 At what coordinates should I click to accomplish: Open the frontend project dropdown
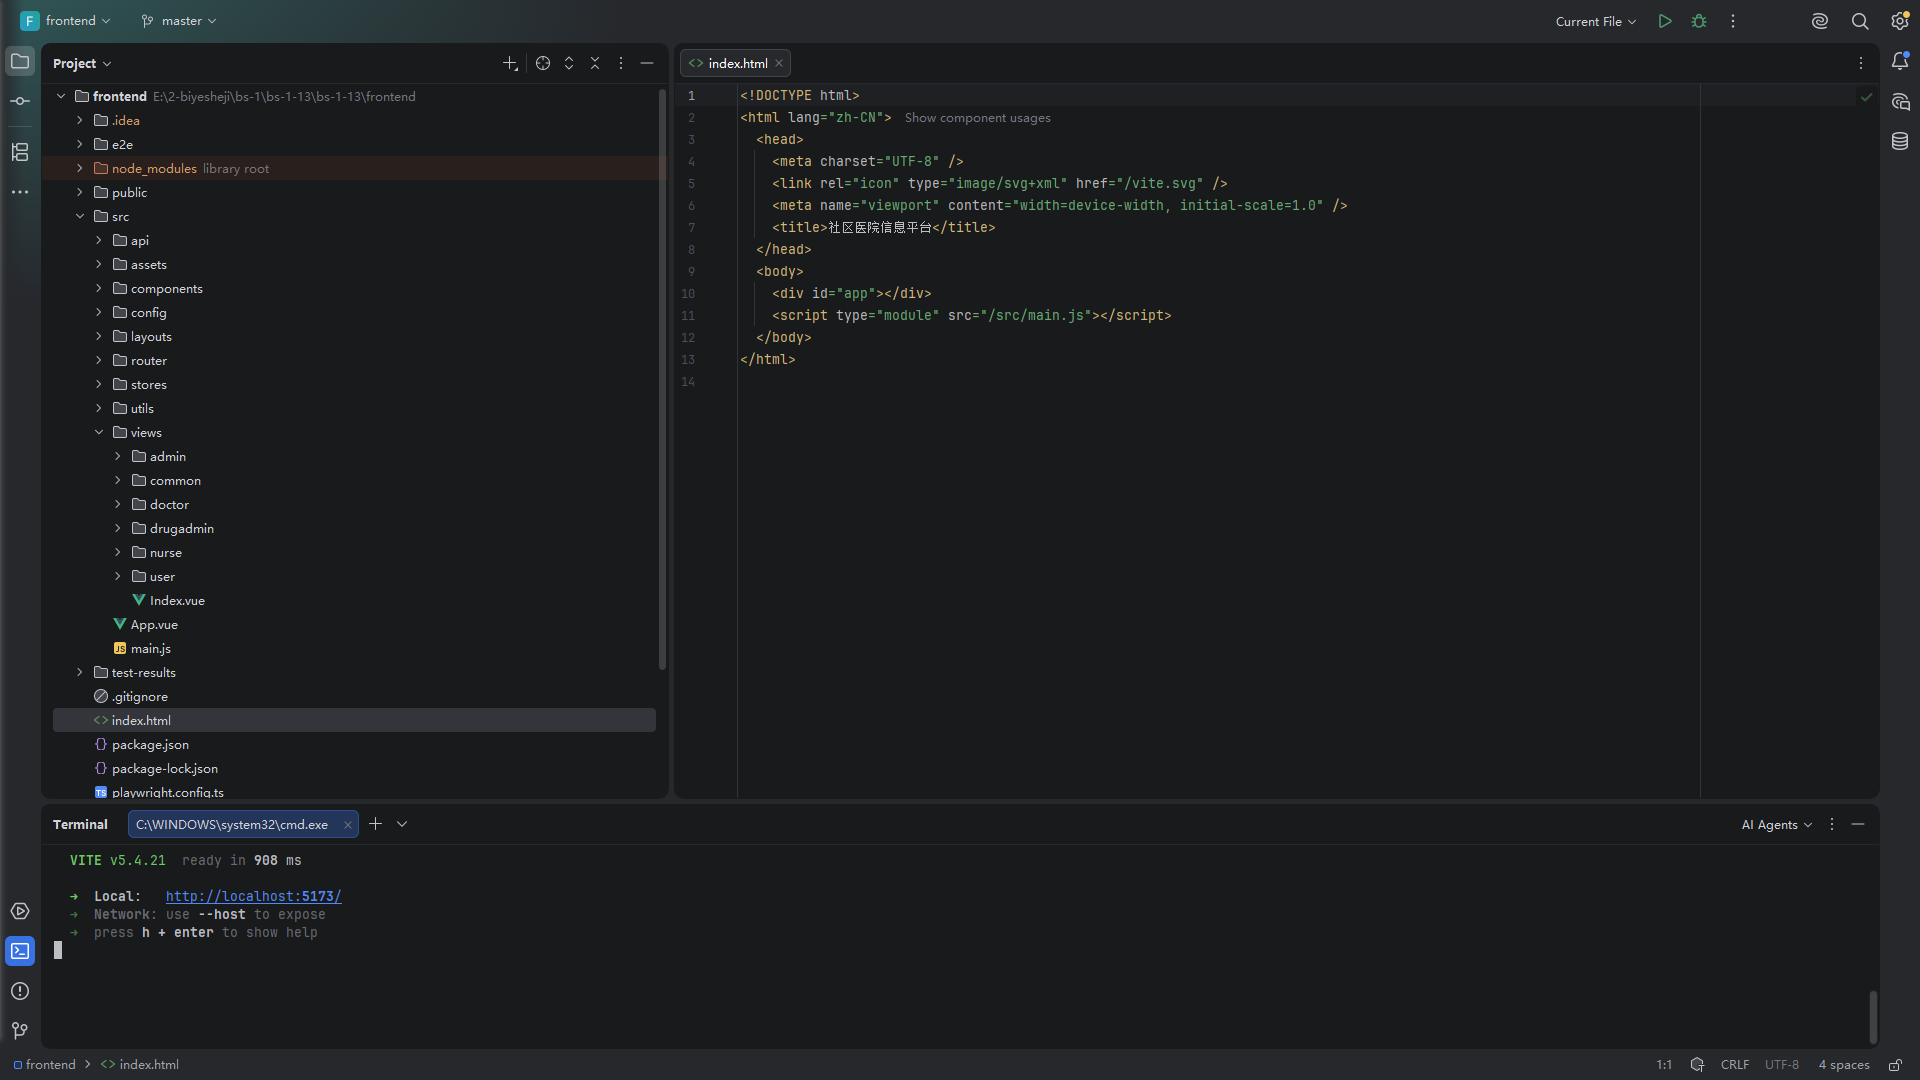pyautogui.click(x=66, y=21)
